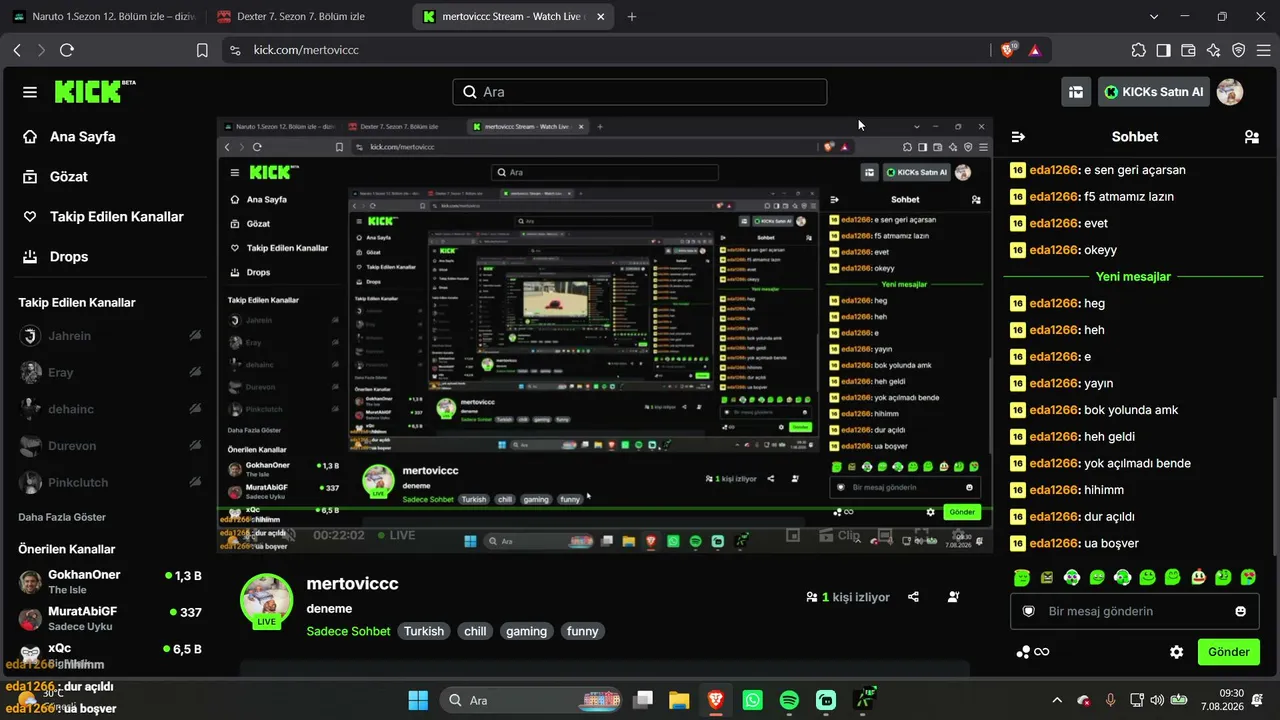
Task: Select the chill stream tag
Action: [475, 631]
